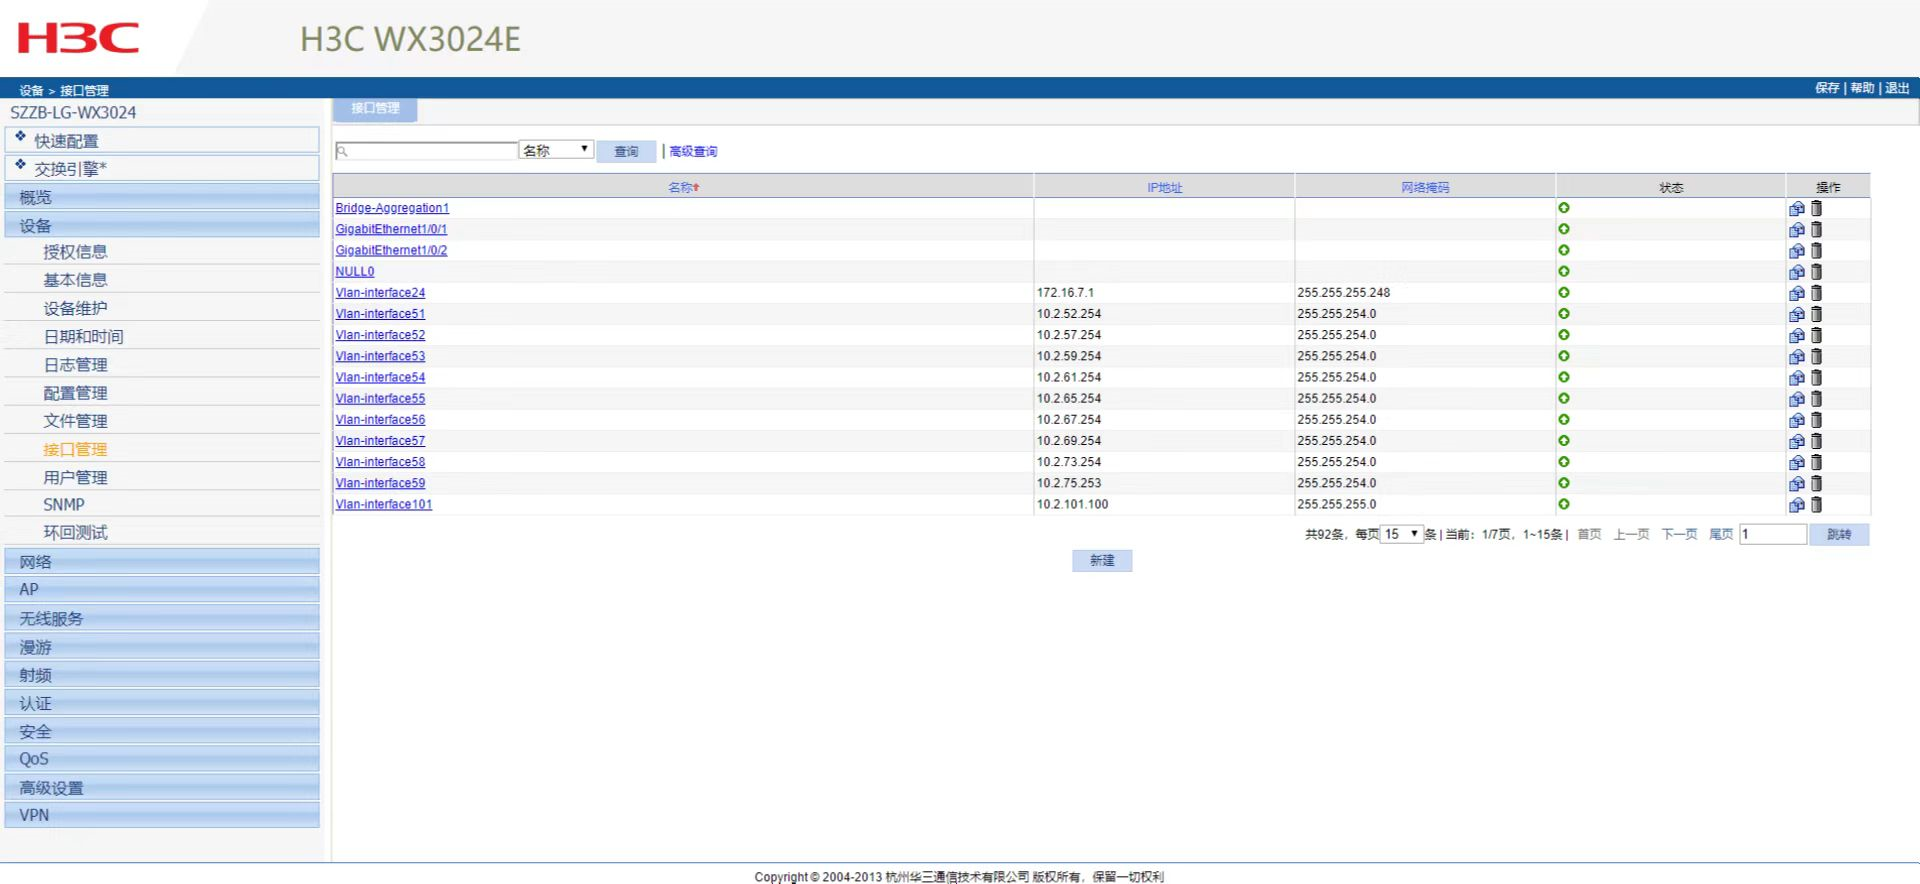
Task: Select the 接口管理 tab
Action: click(x=375, y=109)
